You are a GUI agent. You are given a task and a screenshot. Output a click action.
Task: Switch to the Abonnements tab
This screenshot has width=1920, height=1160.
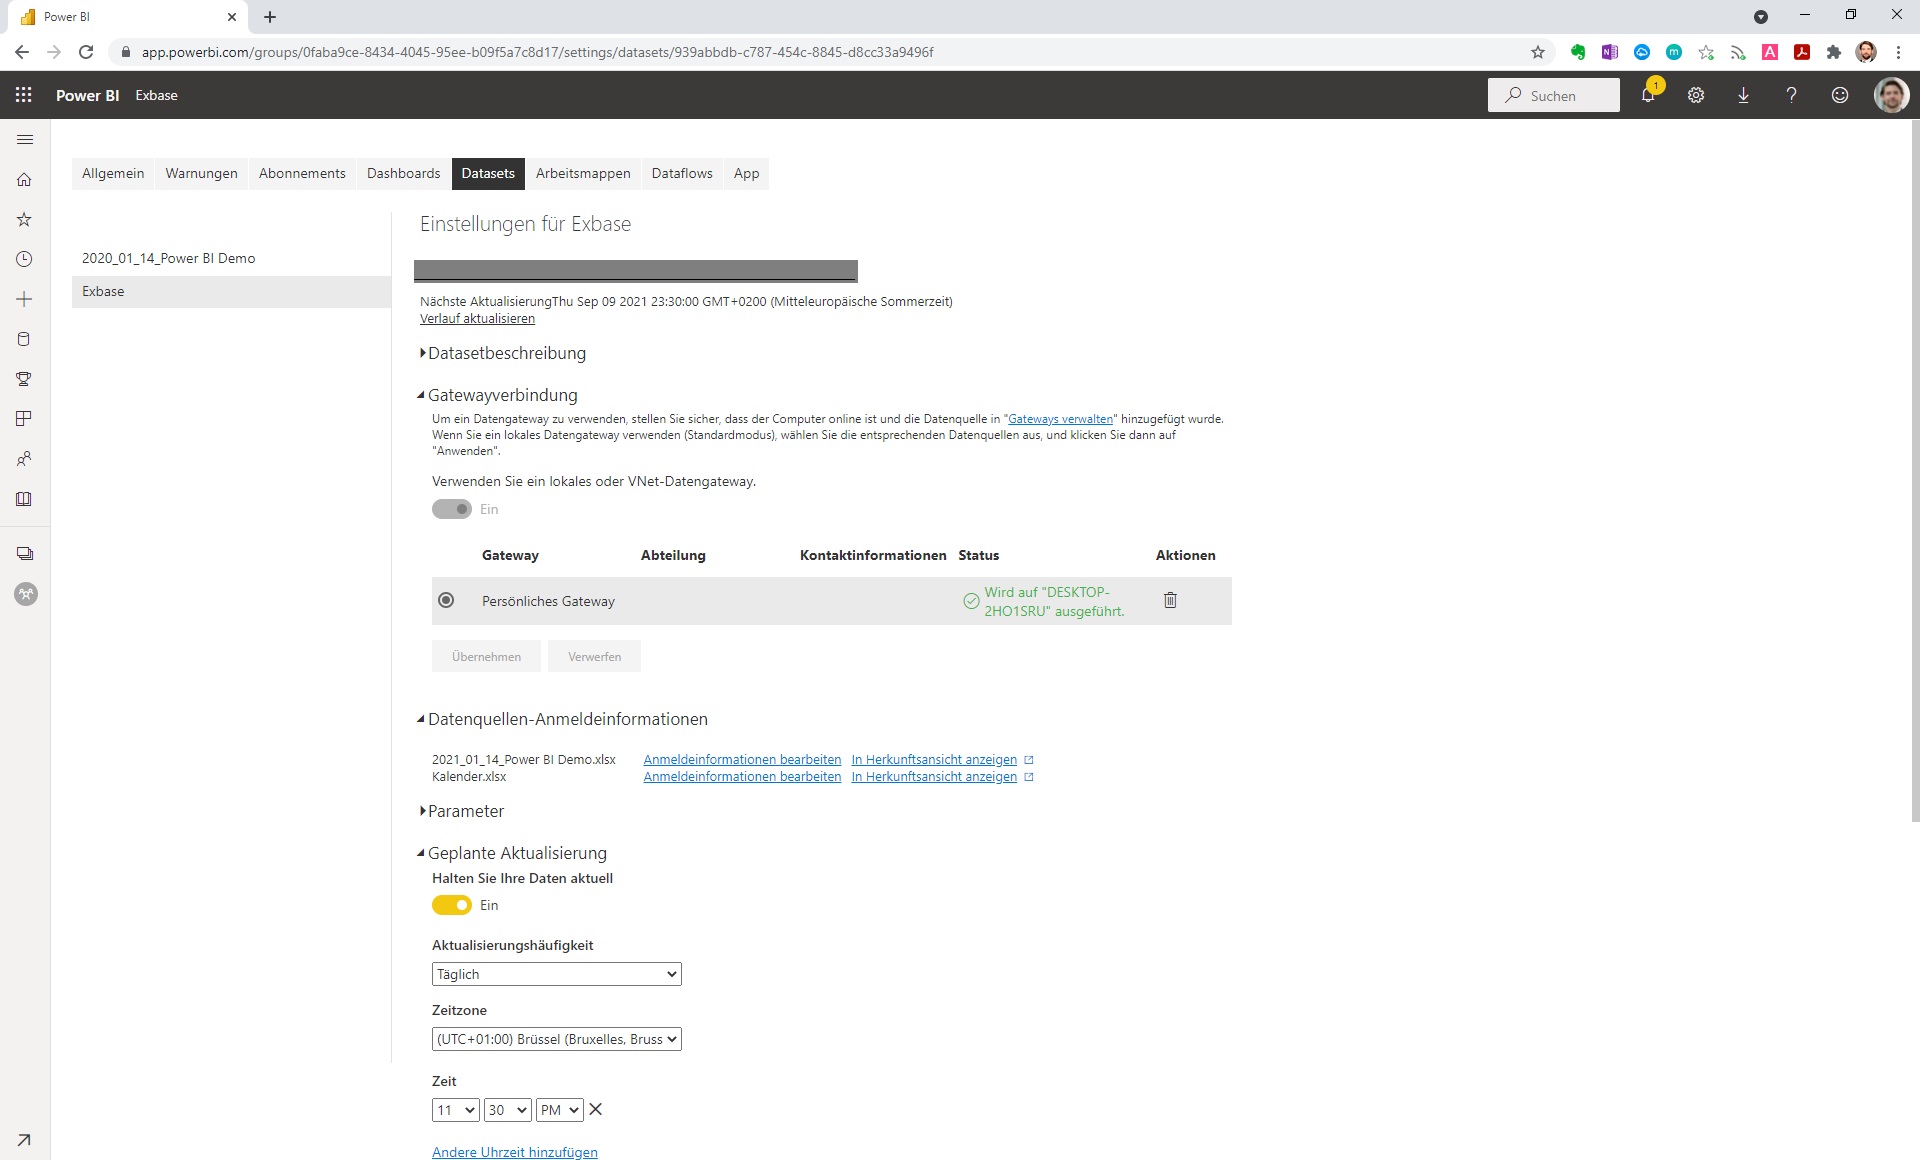click(x=302, y=173)
